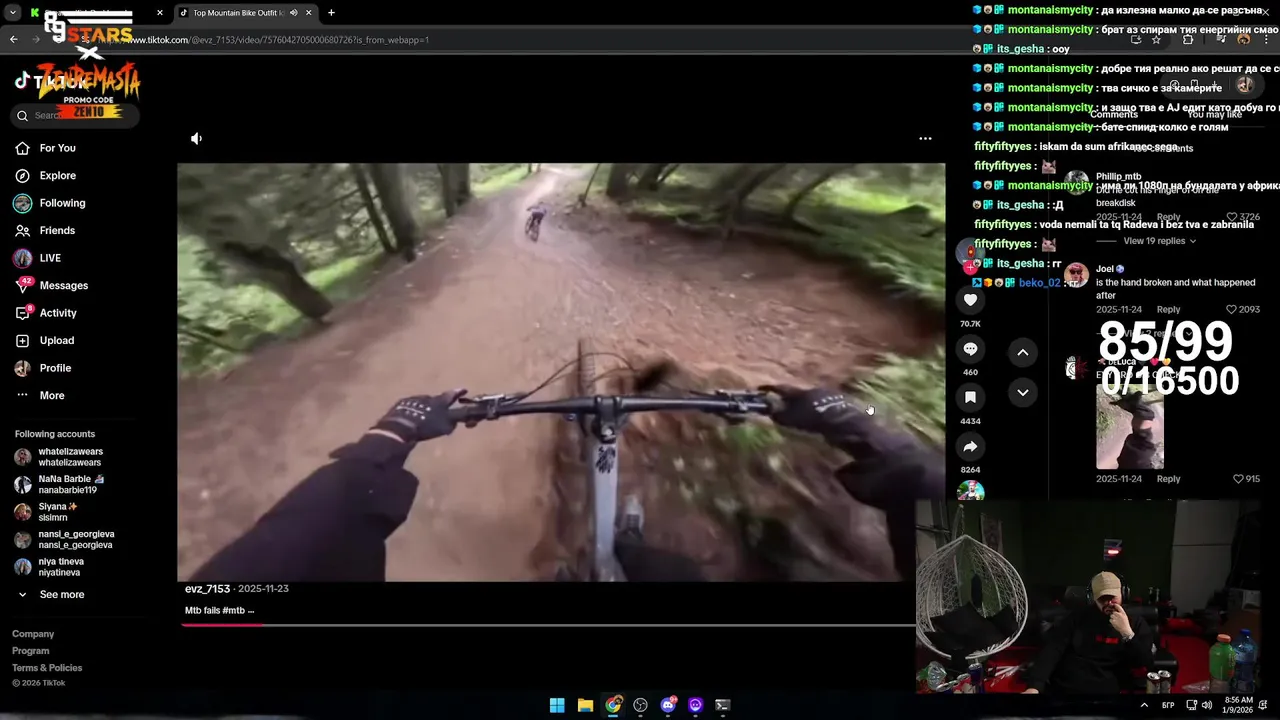The image size is (1280, 720).
Task: Go to previous video with up arrow
Action: [x=1022, y=352]
